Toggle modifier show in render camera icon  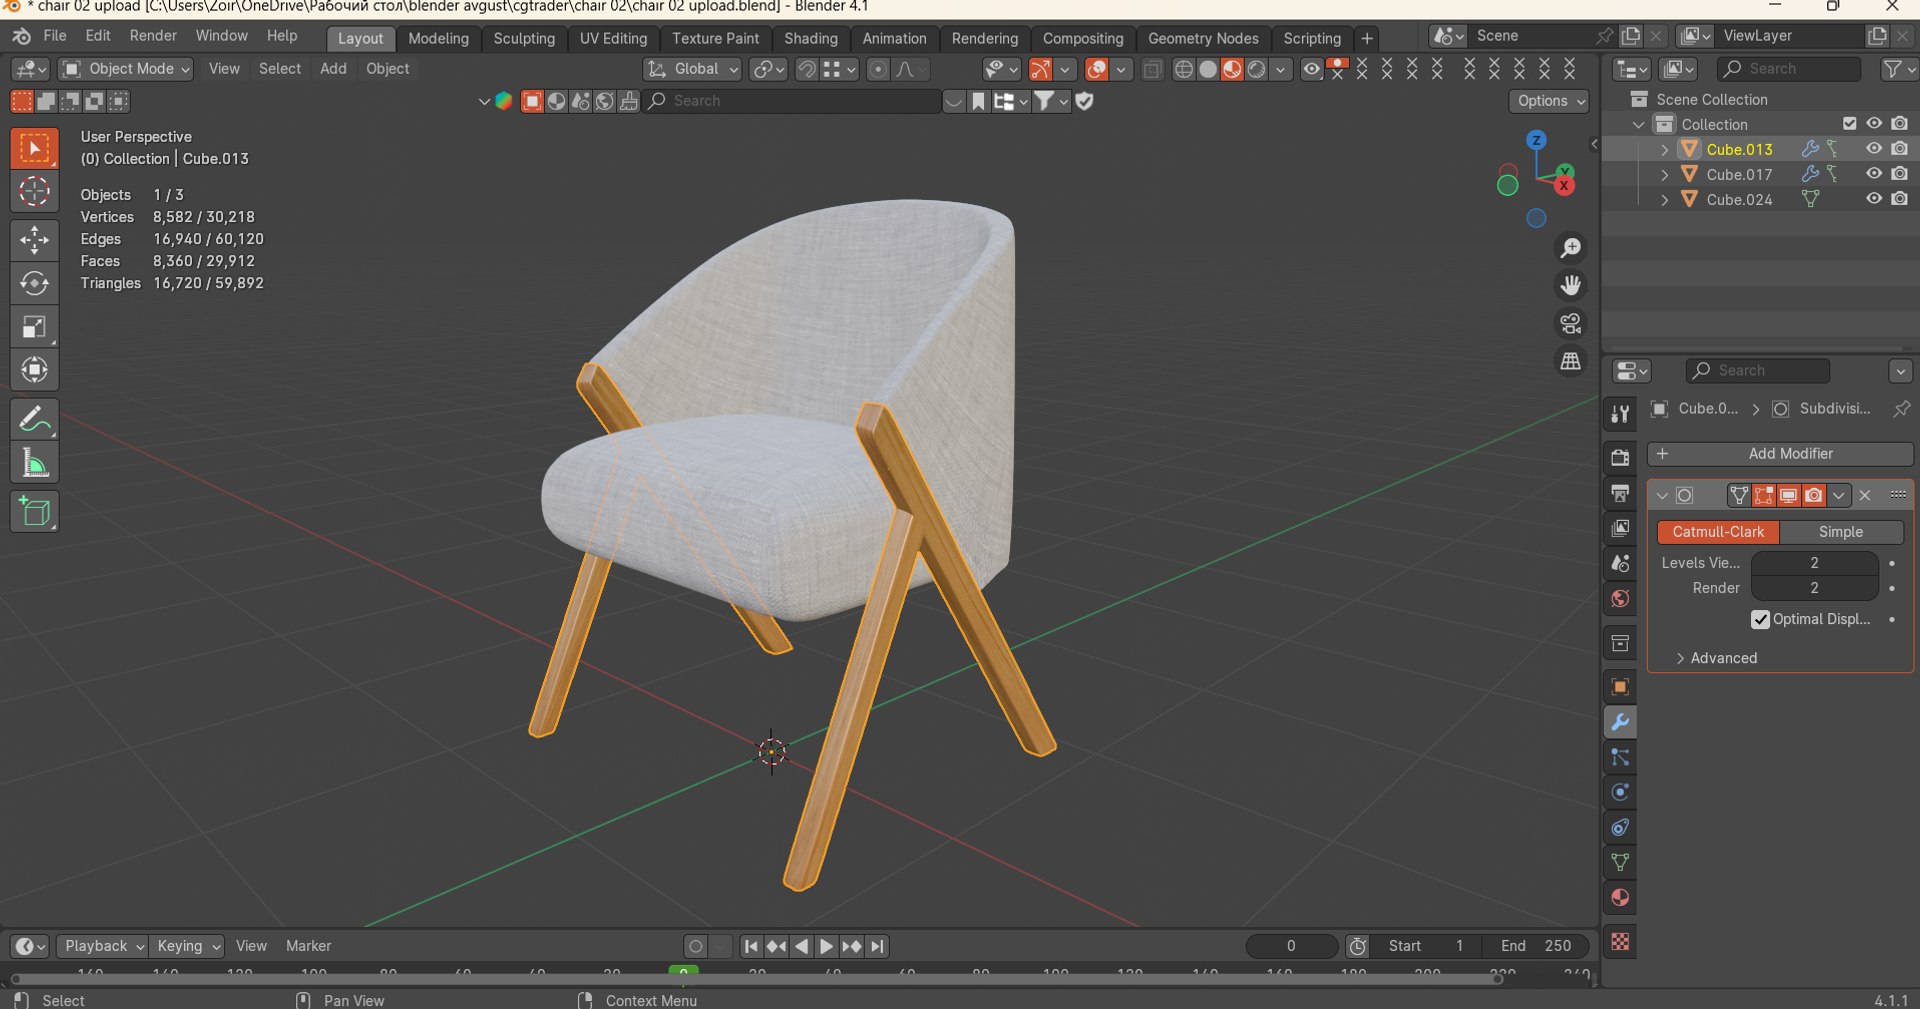pos(1813,495)
